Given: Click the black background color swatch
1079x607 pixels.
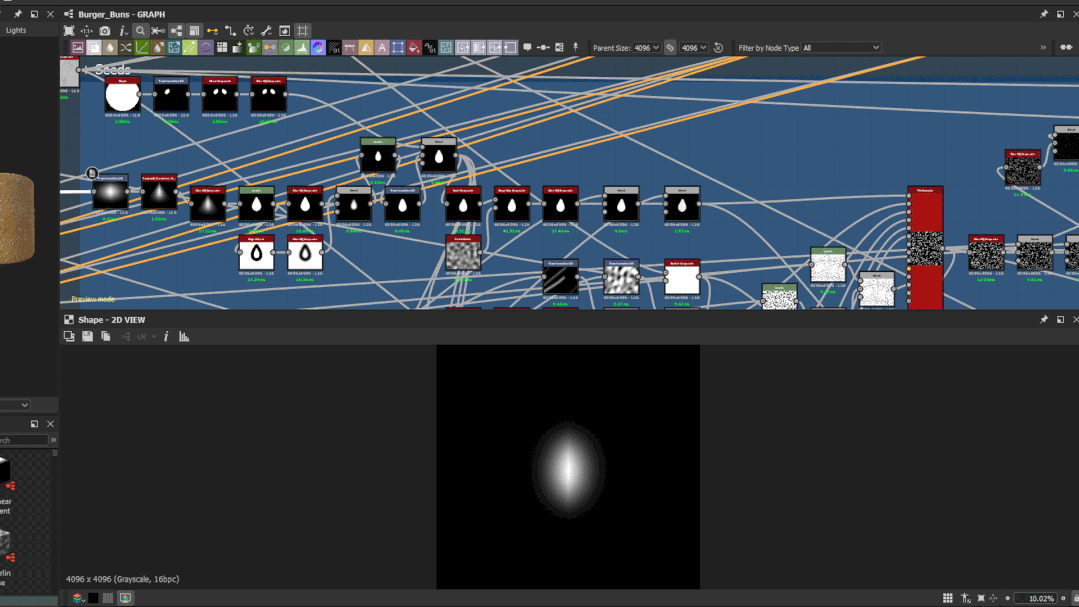Looking at the screenshot, I should pyautogui.click(x=93, y=598).
